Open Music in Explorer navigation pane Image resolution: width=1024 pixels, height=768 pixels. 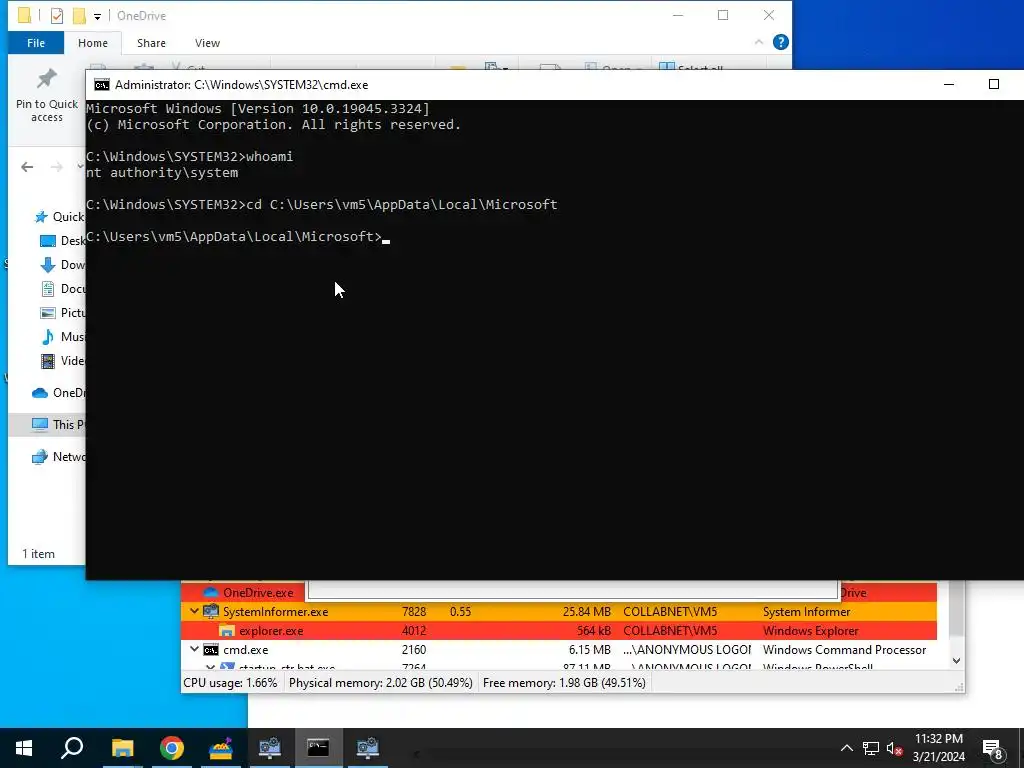63,337
